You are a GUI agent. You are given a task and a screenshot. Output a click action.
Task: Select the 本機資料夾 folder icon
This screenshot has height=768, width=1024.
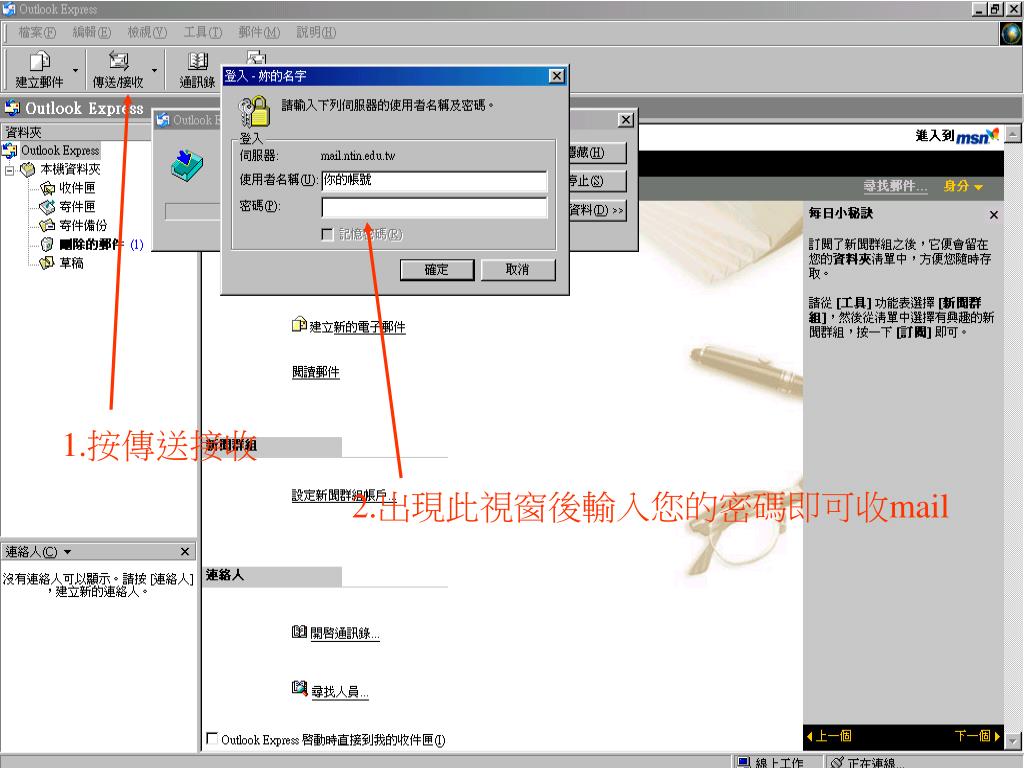point(27,170)
